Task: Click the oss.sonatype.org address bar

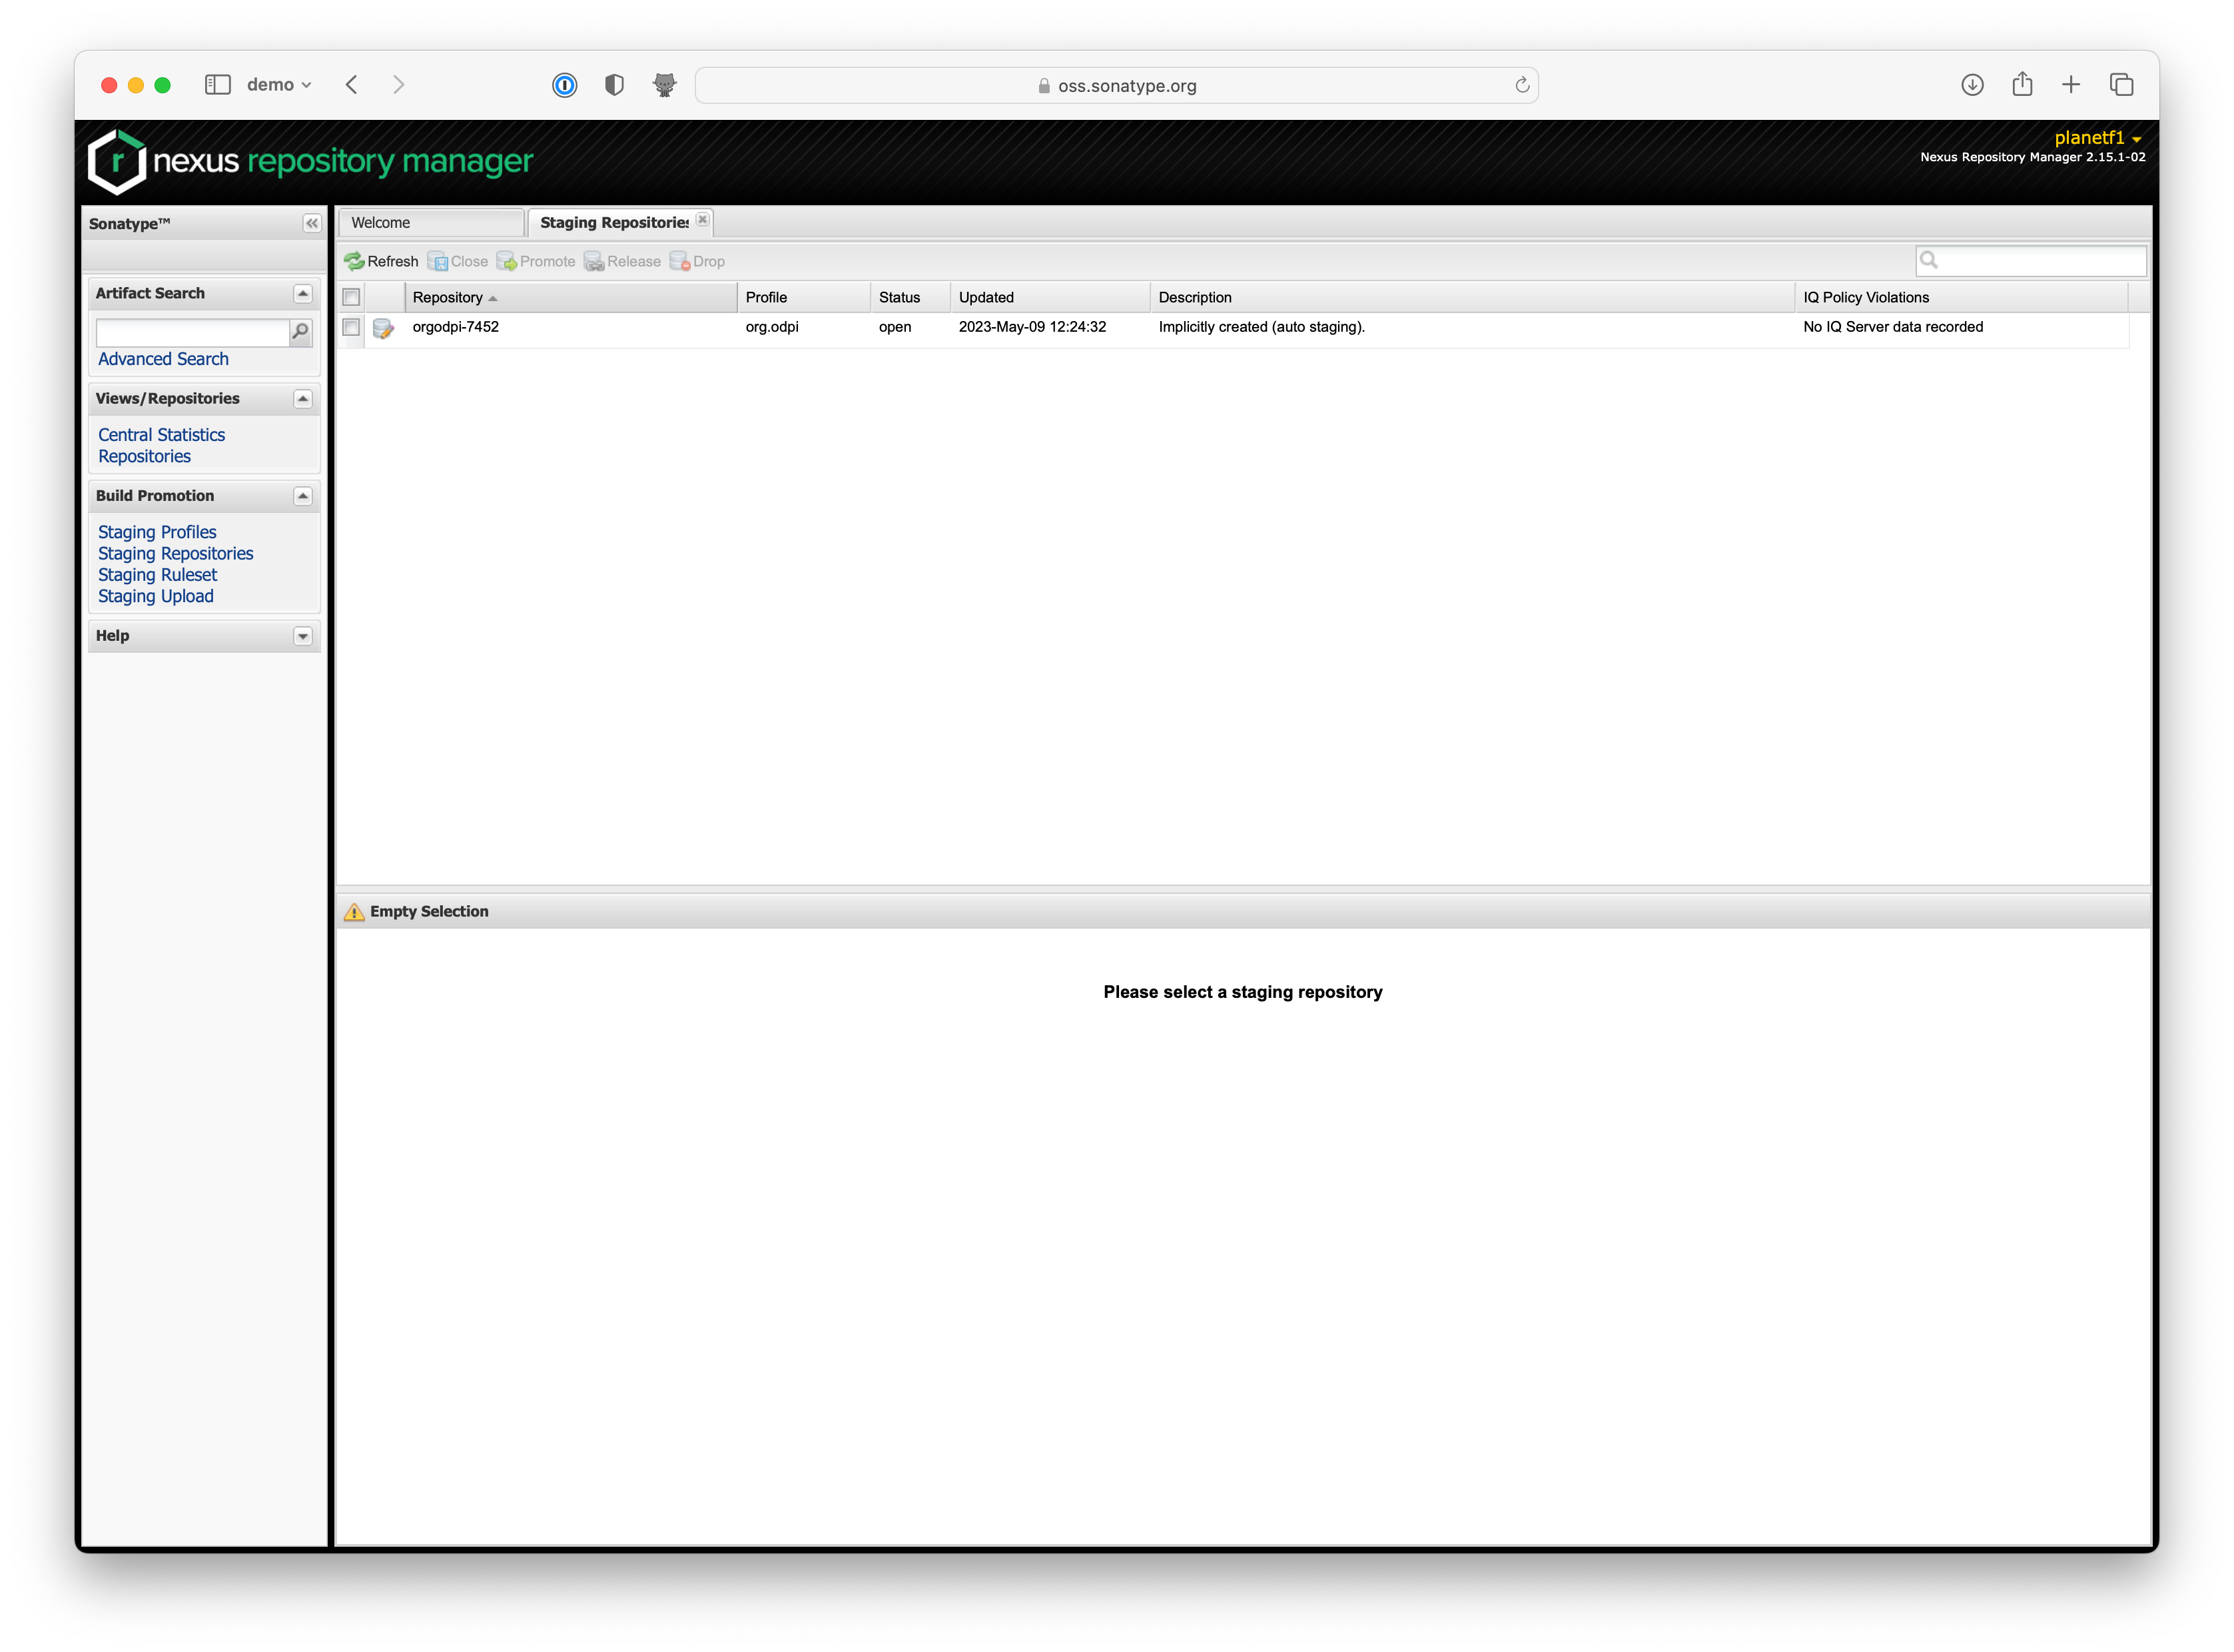Action: [1116, 85]
